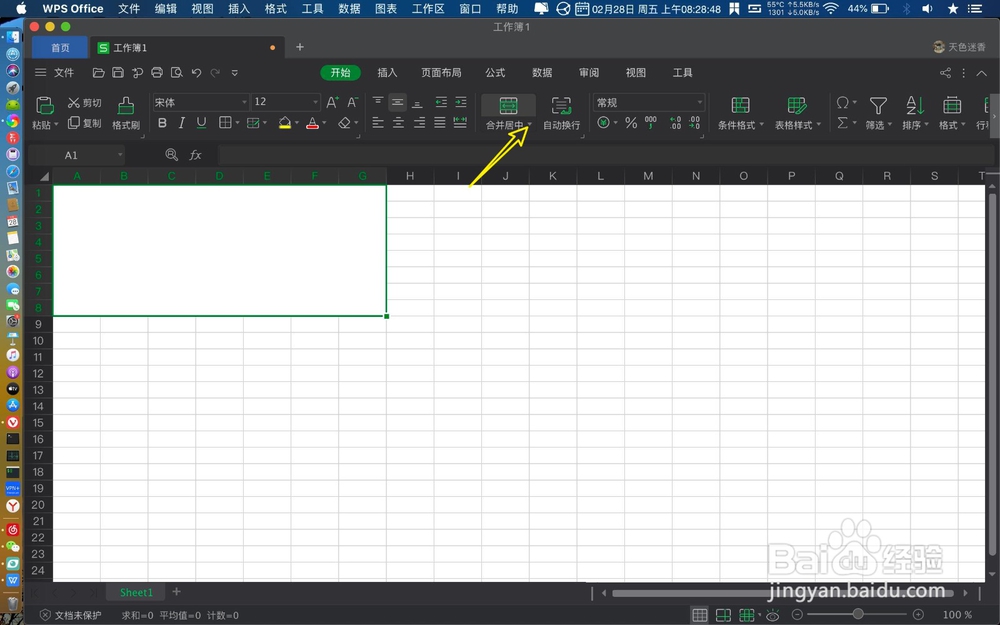
Task: Click the zoom slider handle
Action: click(858, 615)
